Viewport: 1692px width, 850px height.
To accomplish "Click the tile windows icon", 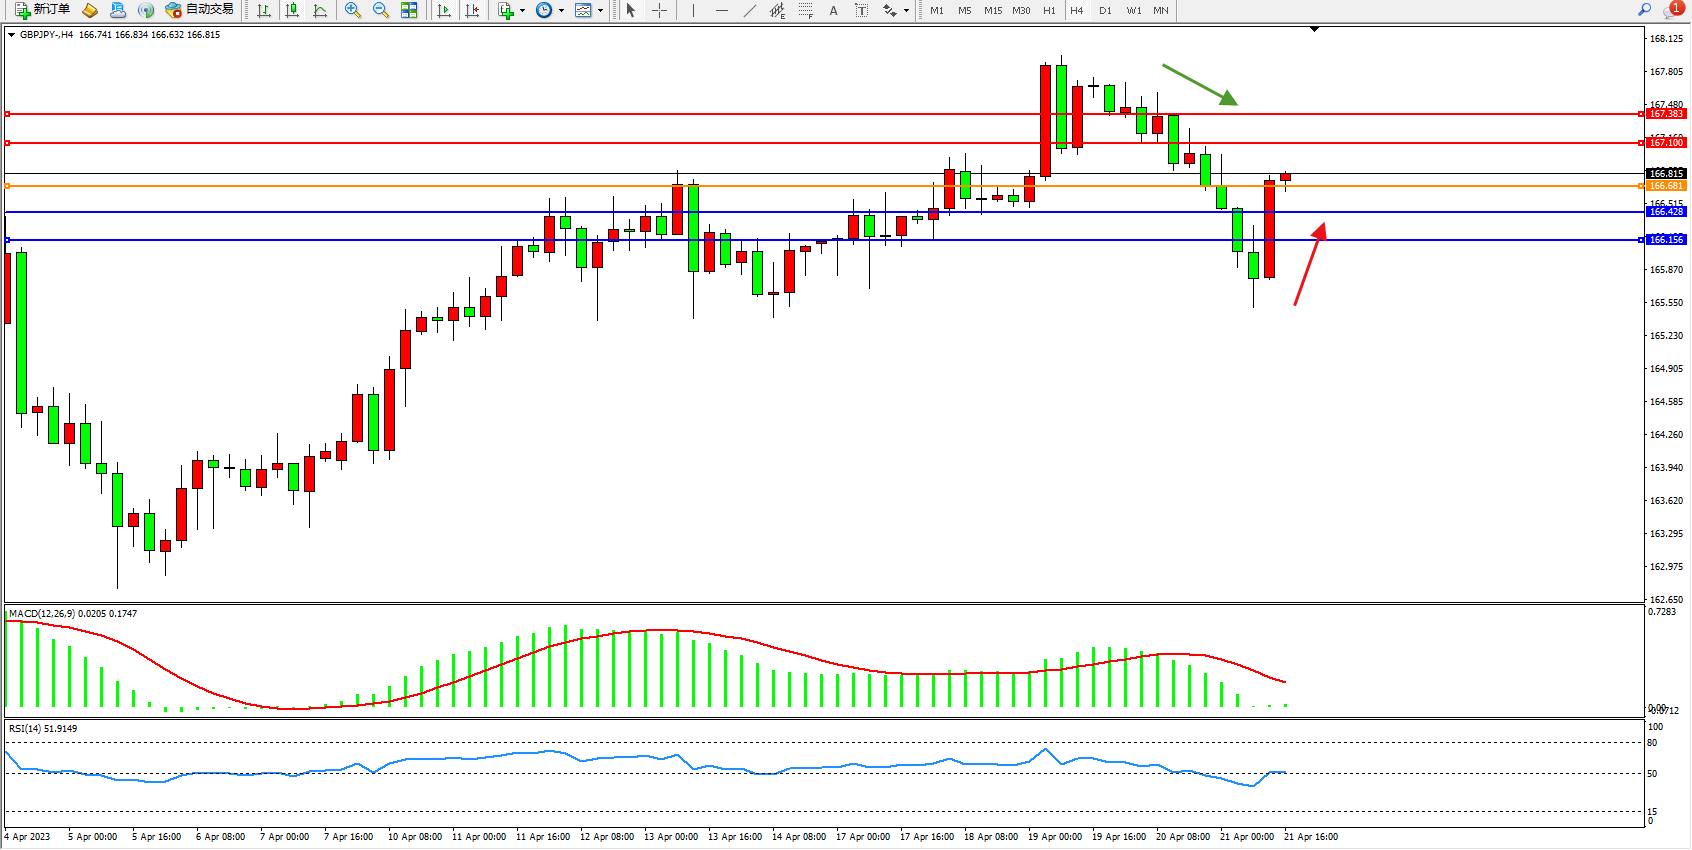I will pos(409,10).
